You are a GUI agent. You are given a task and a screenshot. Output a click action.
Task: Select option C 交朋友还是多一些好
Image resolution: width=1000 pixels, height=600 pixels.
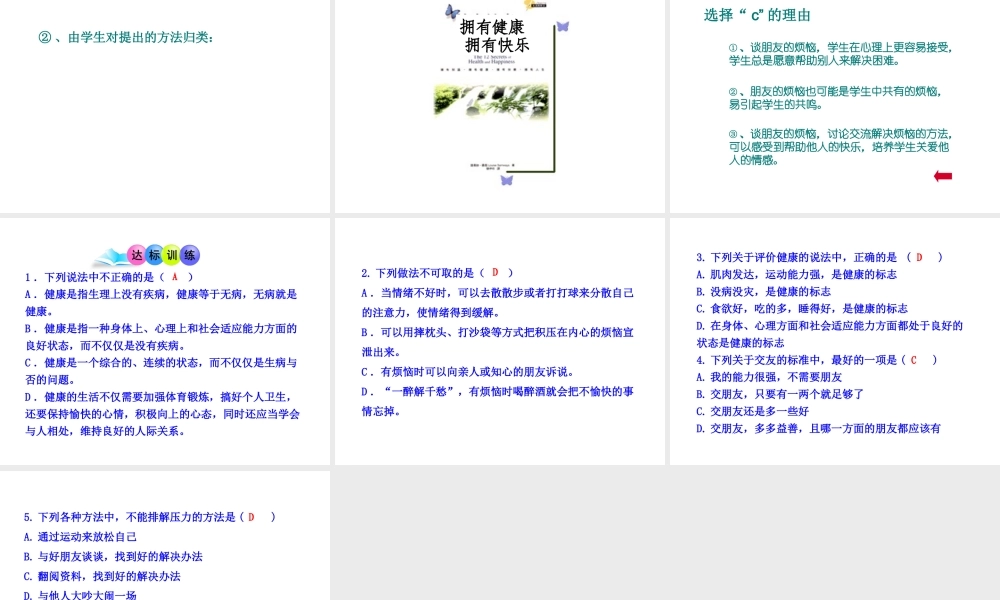[753, 411]
